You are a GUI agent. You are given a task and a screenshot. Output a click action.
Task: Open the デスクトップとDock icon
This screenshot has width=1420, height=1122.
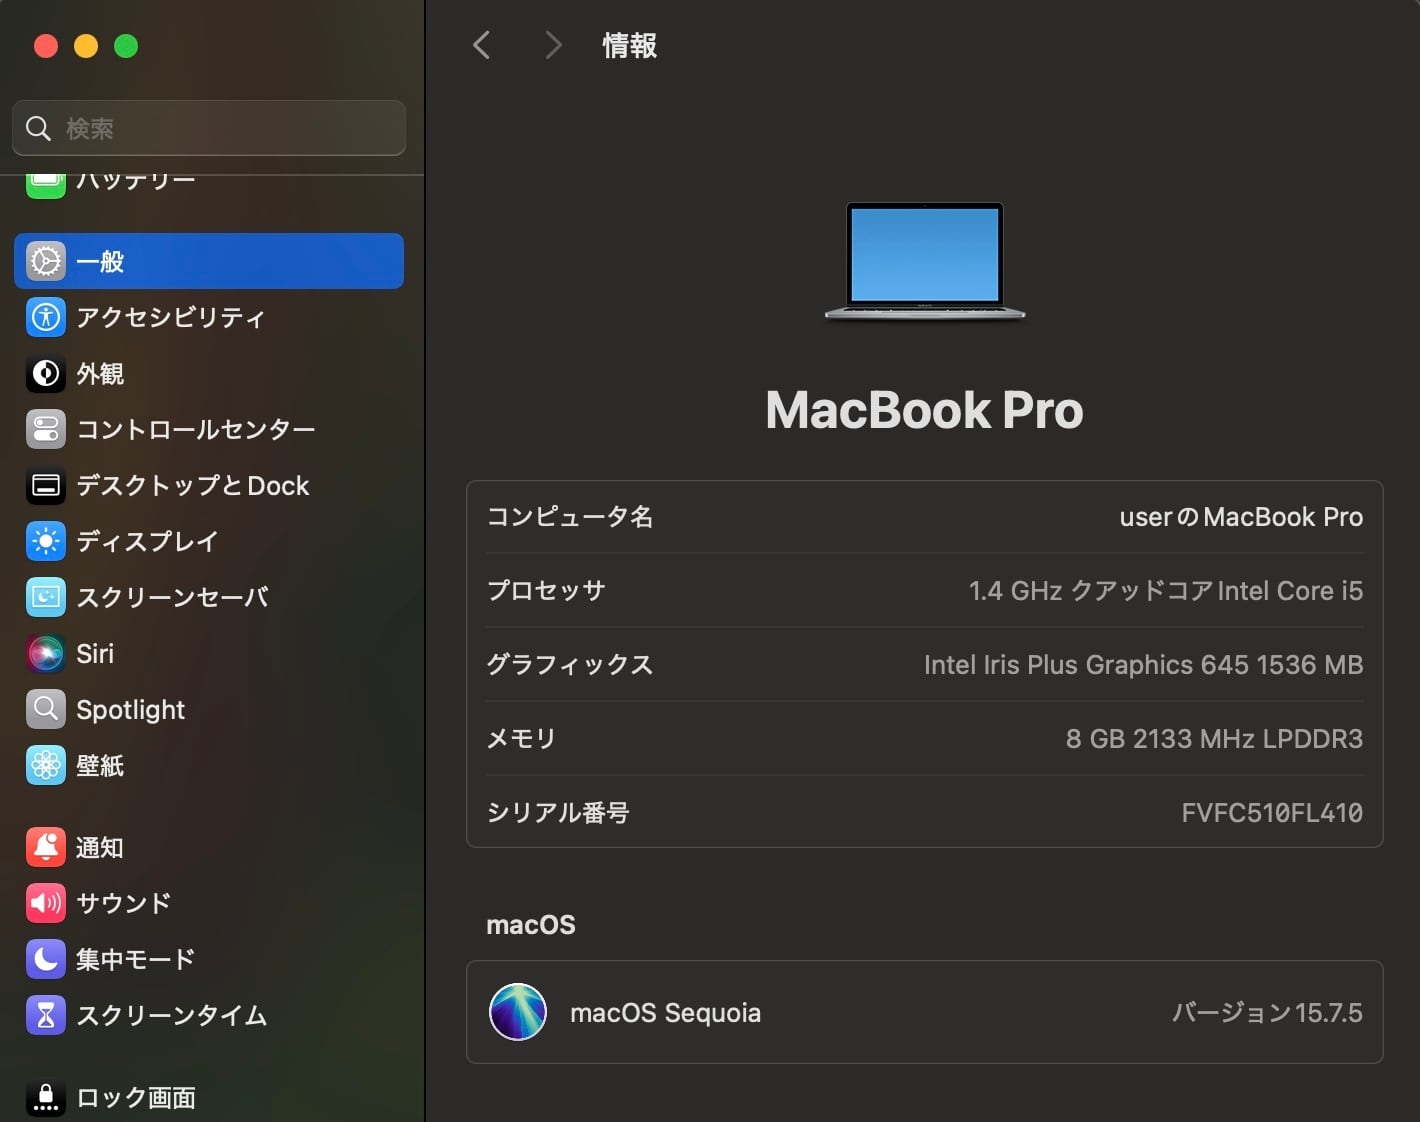46,485
